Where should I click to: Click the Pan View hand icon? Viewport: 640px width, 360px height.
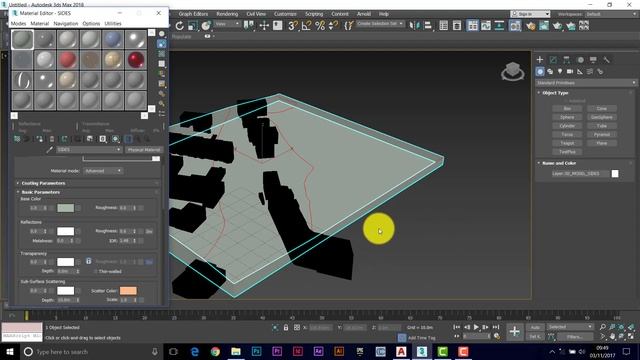pyautogui.click(x=612, y=336)
